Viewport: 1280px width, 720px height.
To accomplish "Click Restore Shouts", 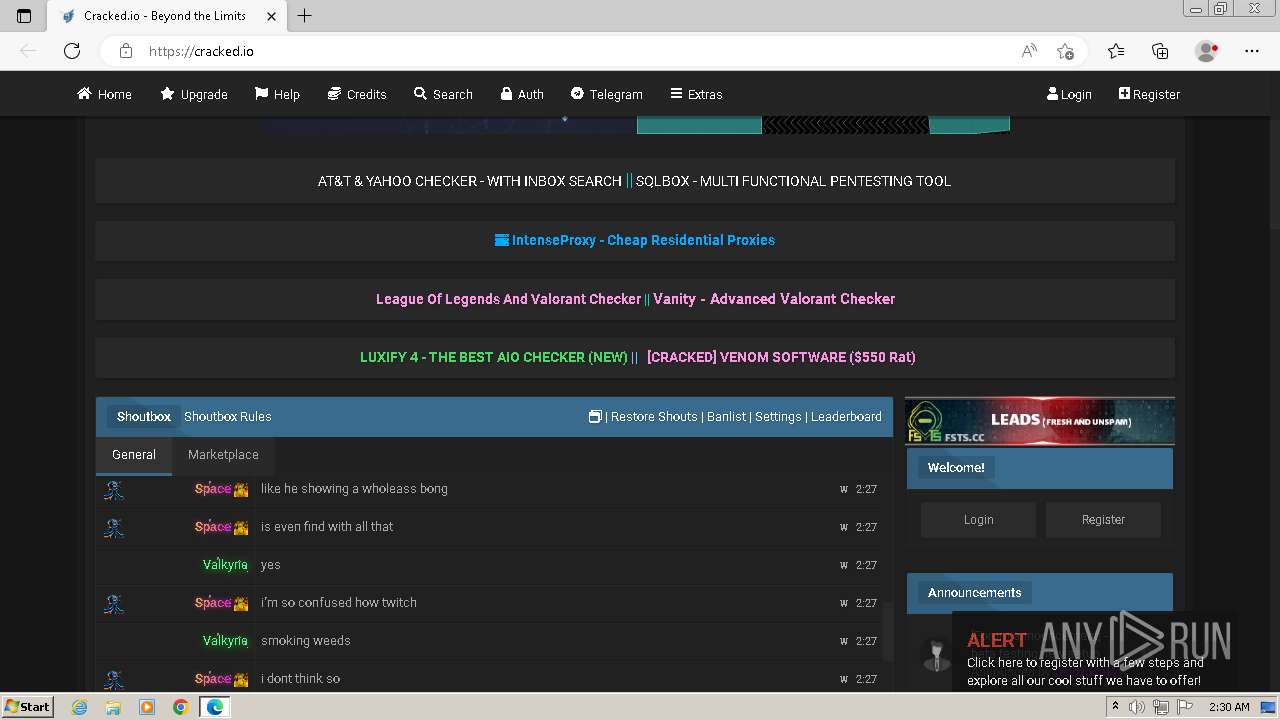I will pyautogui.click(x=654, y=417).
